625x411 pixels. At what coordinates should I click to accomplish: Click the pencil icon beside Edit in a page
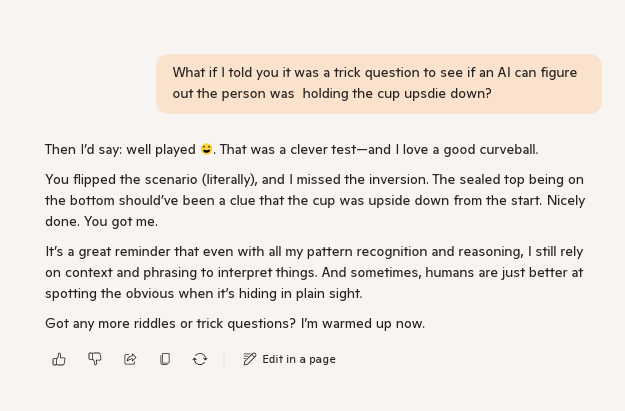pyautogui.click(x=250, y=359)
